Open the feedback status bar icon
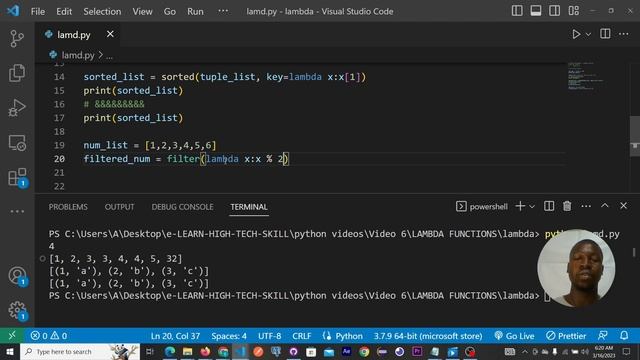The image size is (640, 360). click(x=602, y=336)
